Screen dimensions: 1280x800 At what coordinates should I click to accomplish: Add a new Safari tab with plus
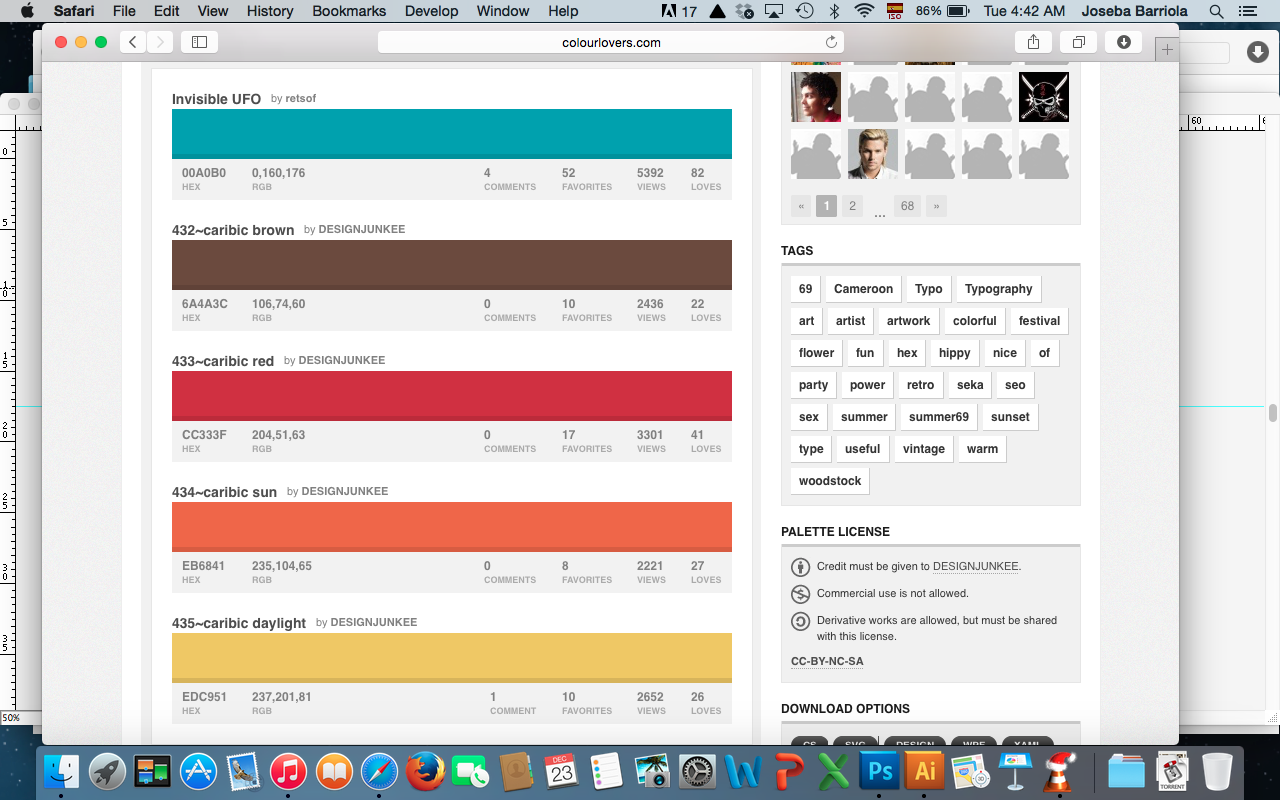1166,49
